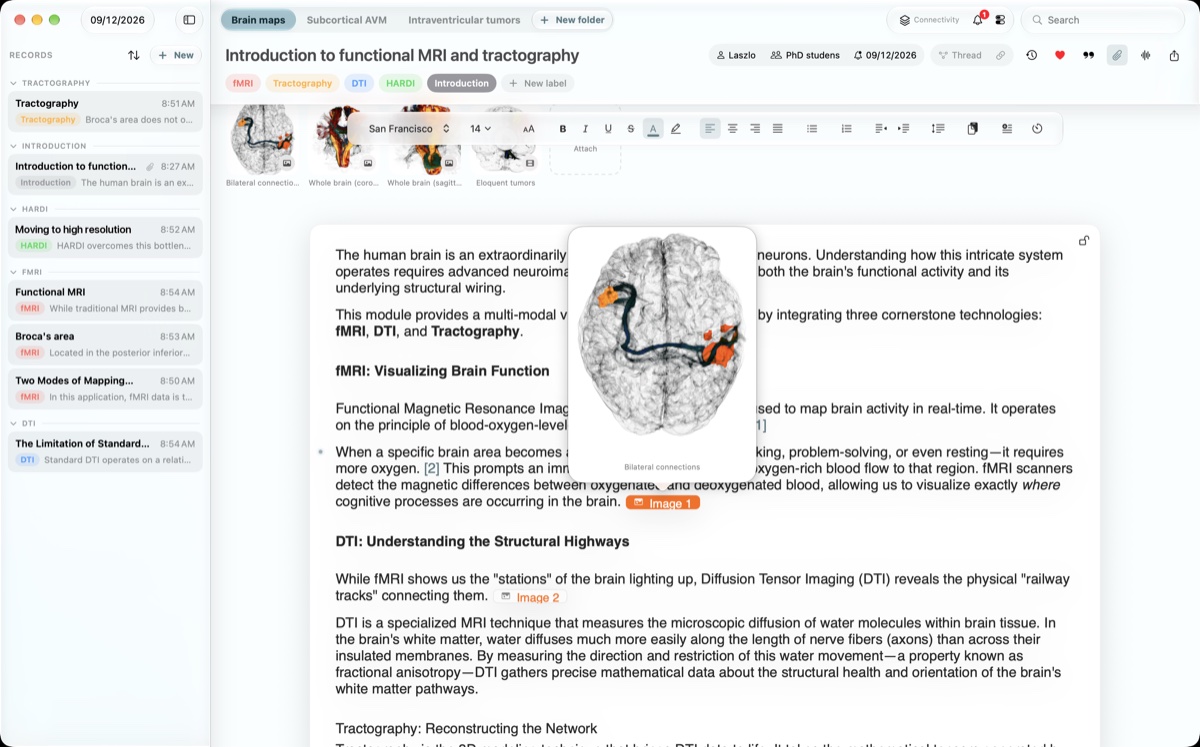This screenshot has width=1200, height=747.
Task: Click the share icon
Action: (1174, 55)
